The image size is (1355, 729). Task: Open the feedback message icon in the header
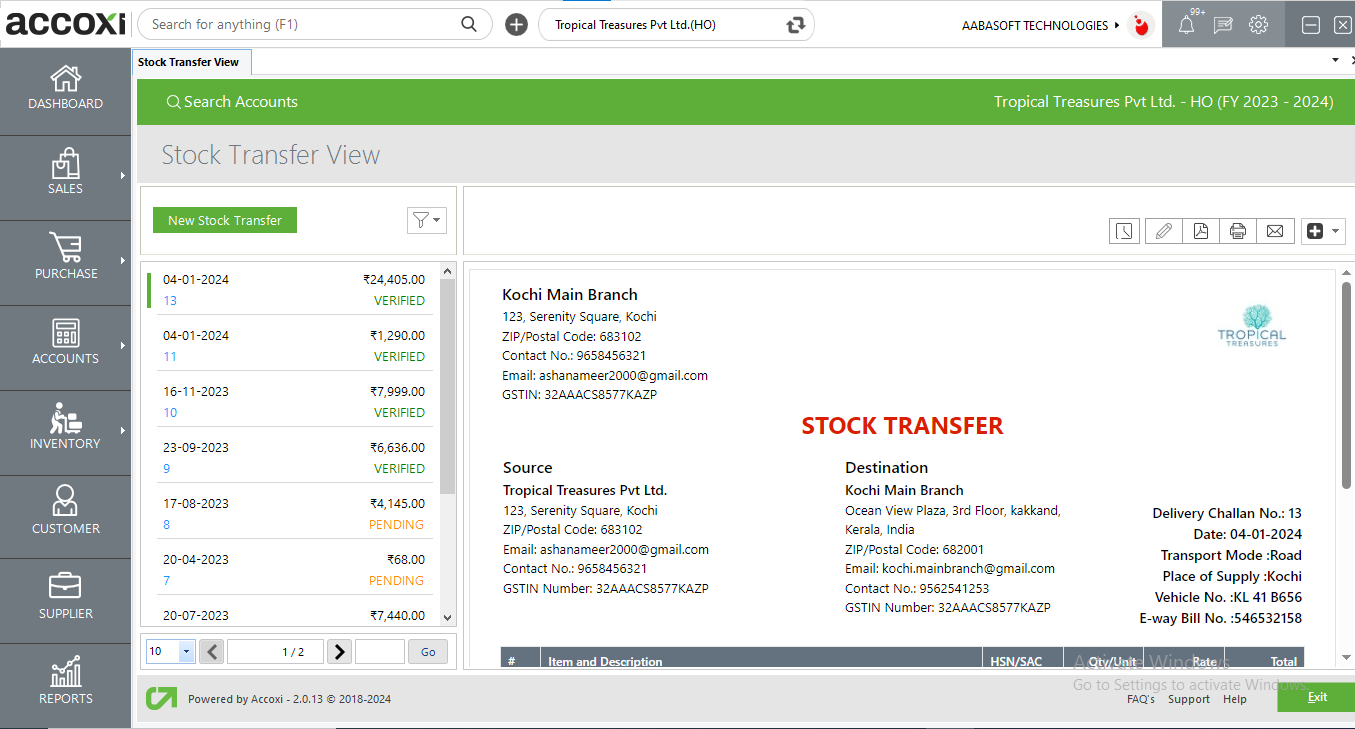[1222, 24]
